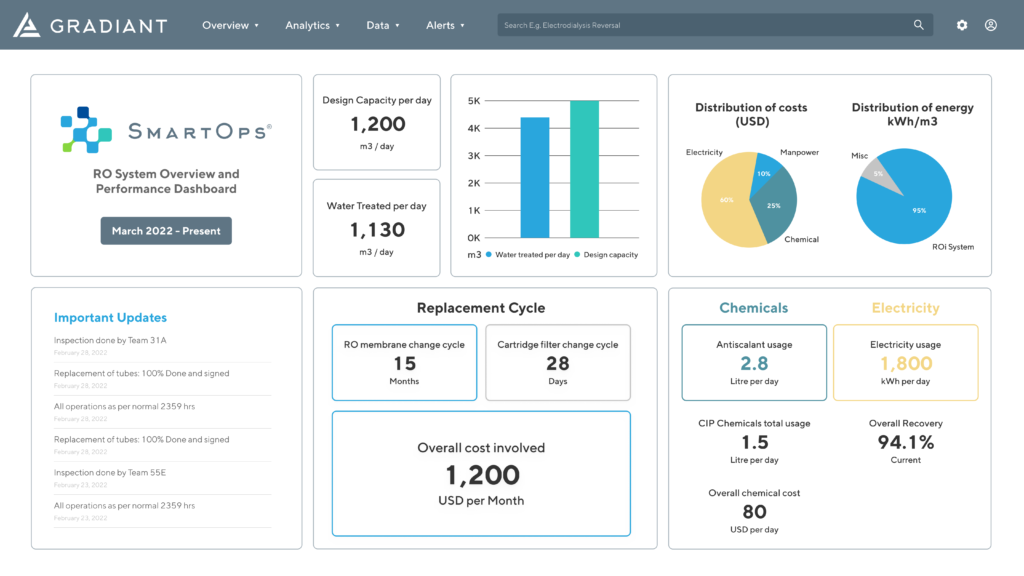The height and width of the screenshot is (576, 1024).
Task: Select the RO membrane change cycle card
Action: point(404,362)
